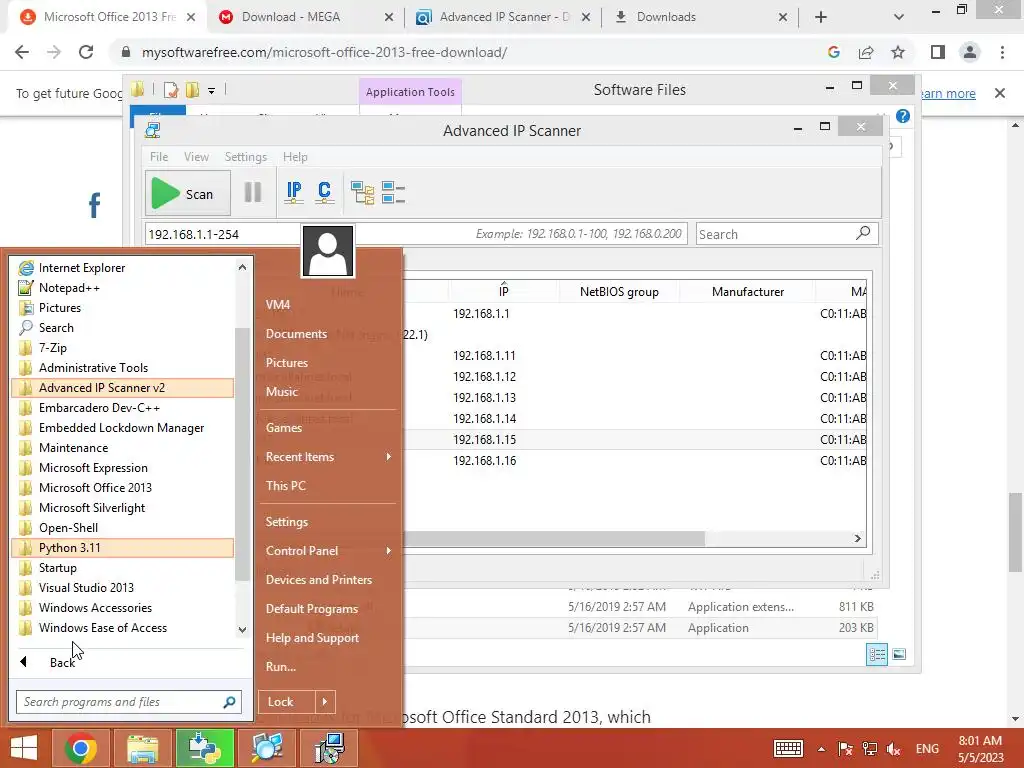Open Chrome three-dot menu
The image size is (1024, 768).
[x=1002, y=52]
